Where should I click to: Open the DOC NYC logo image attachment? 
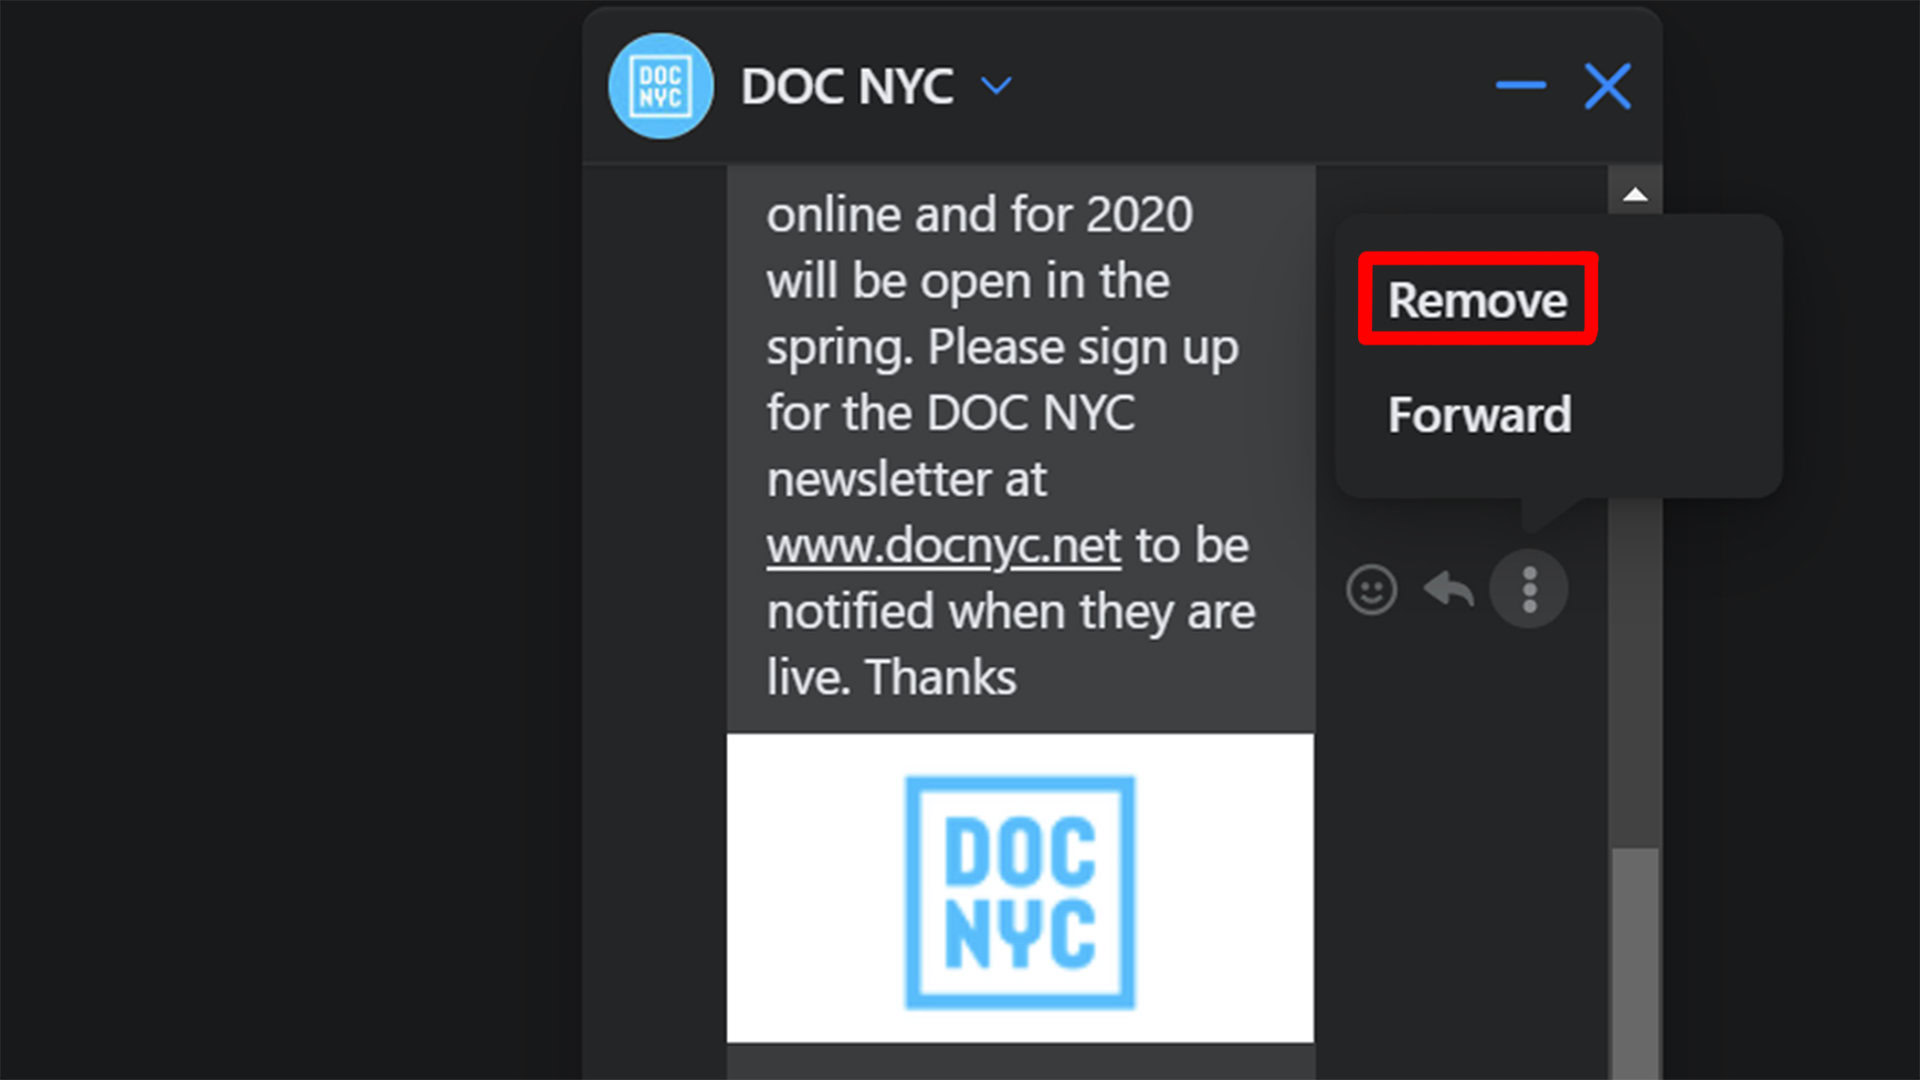point(1020,888)
